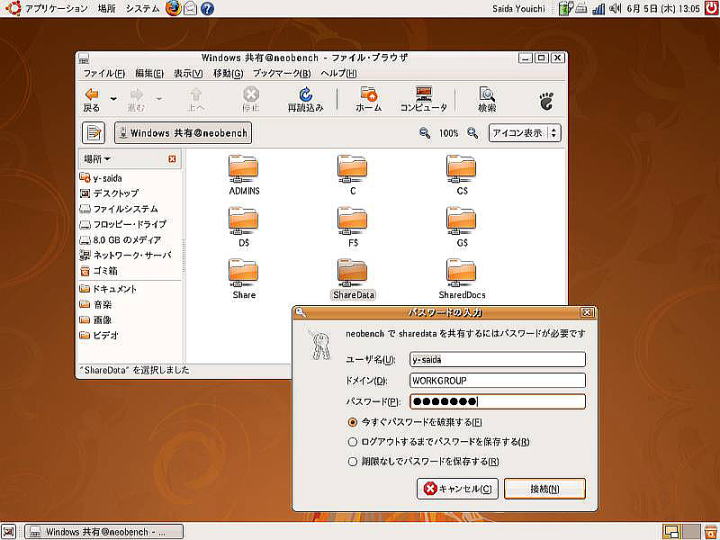Screen dimensions: 720x540
Task: Zoom in with the plus magnifier
Action: (472, 133)
